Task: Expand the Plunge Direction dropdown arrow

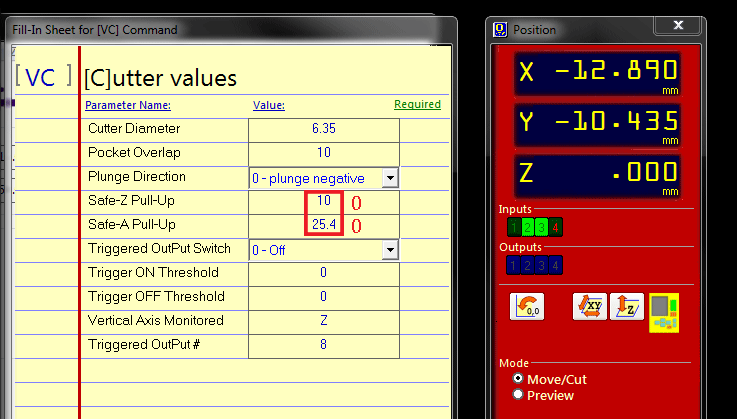Action: (x=390, y=178)
